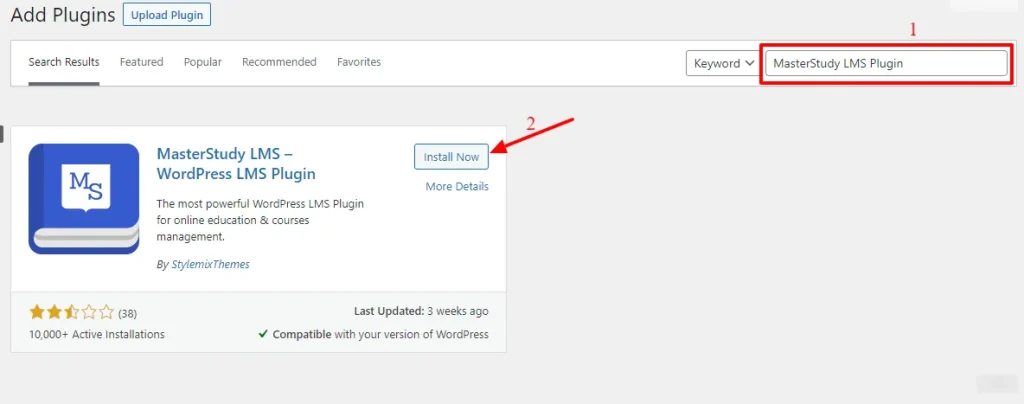Viewport: 1024px width, 404px height.
Task: Select the (38) ratings count
Action: tap(127, 313)
